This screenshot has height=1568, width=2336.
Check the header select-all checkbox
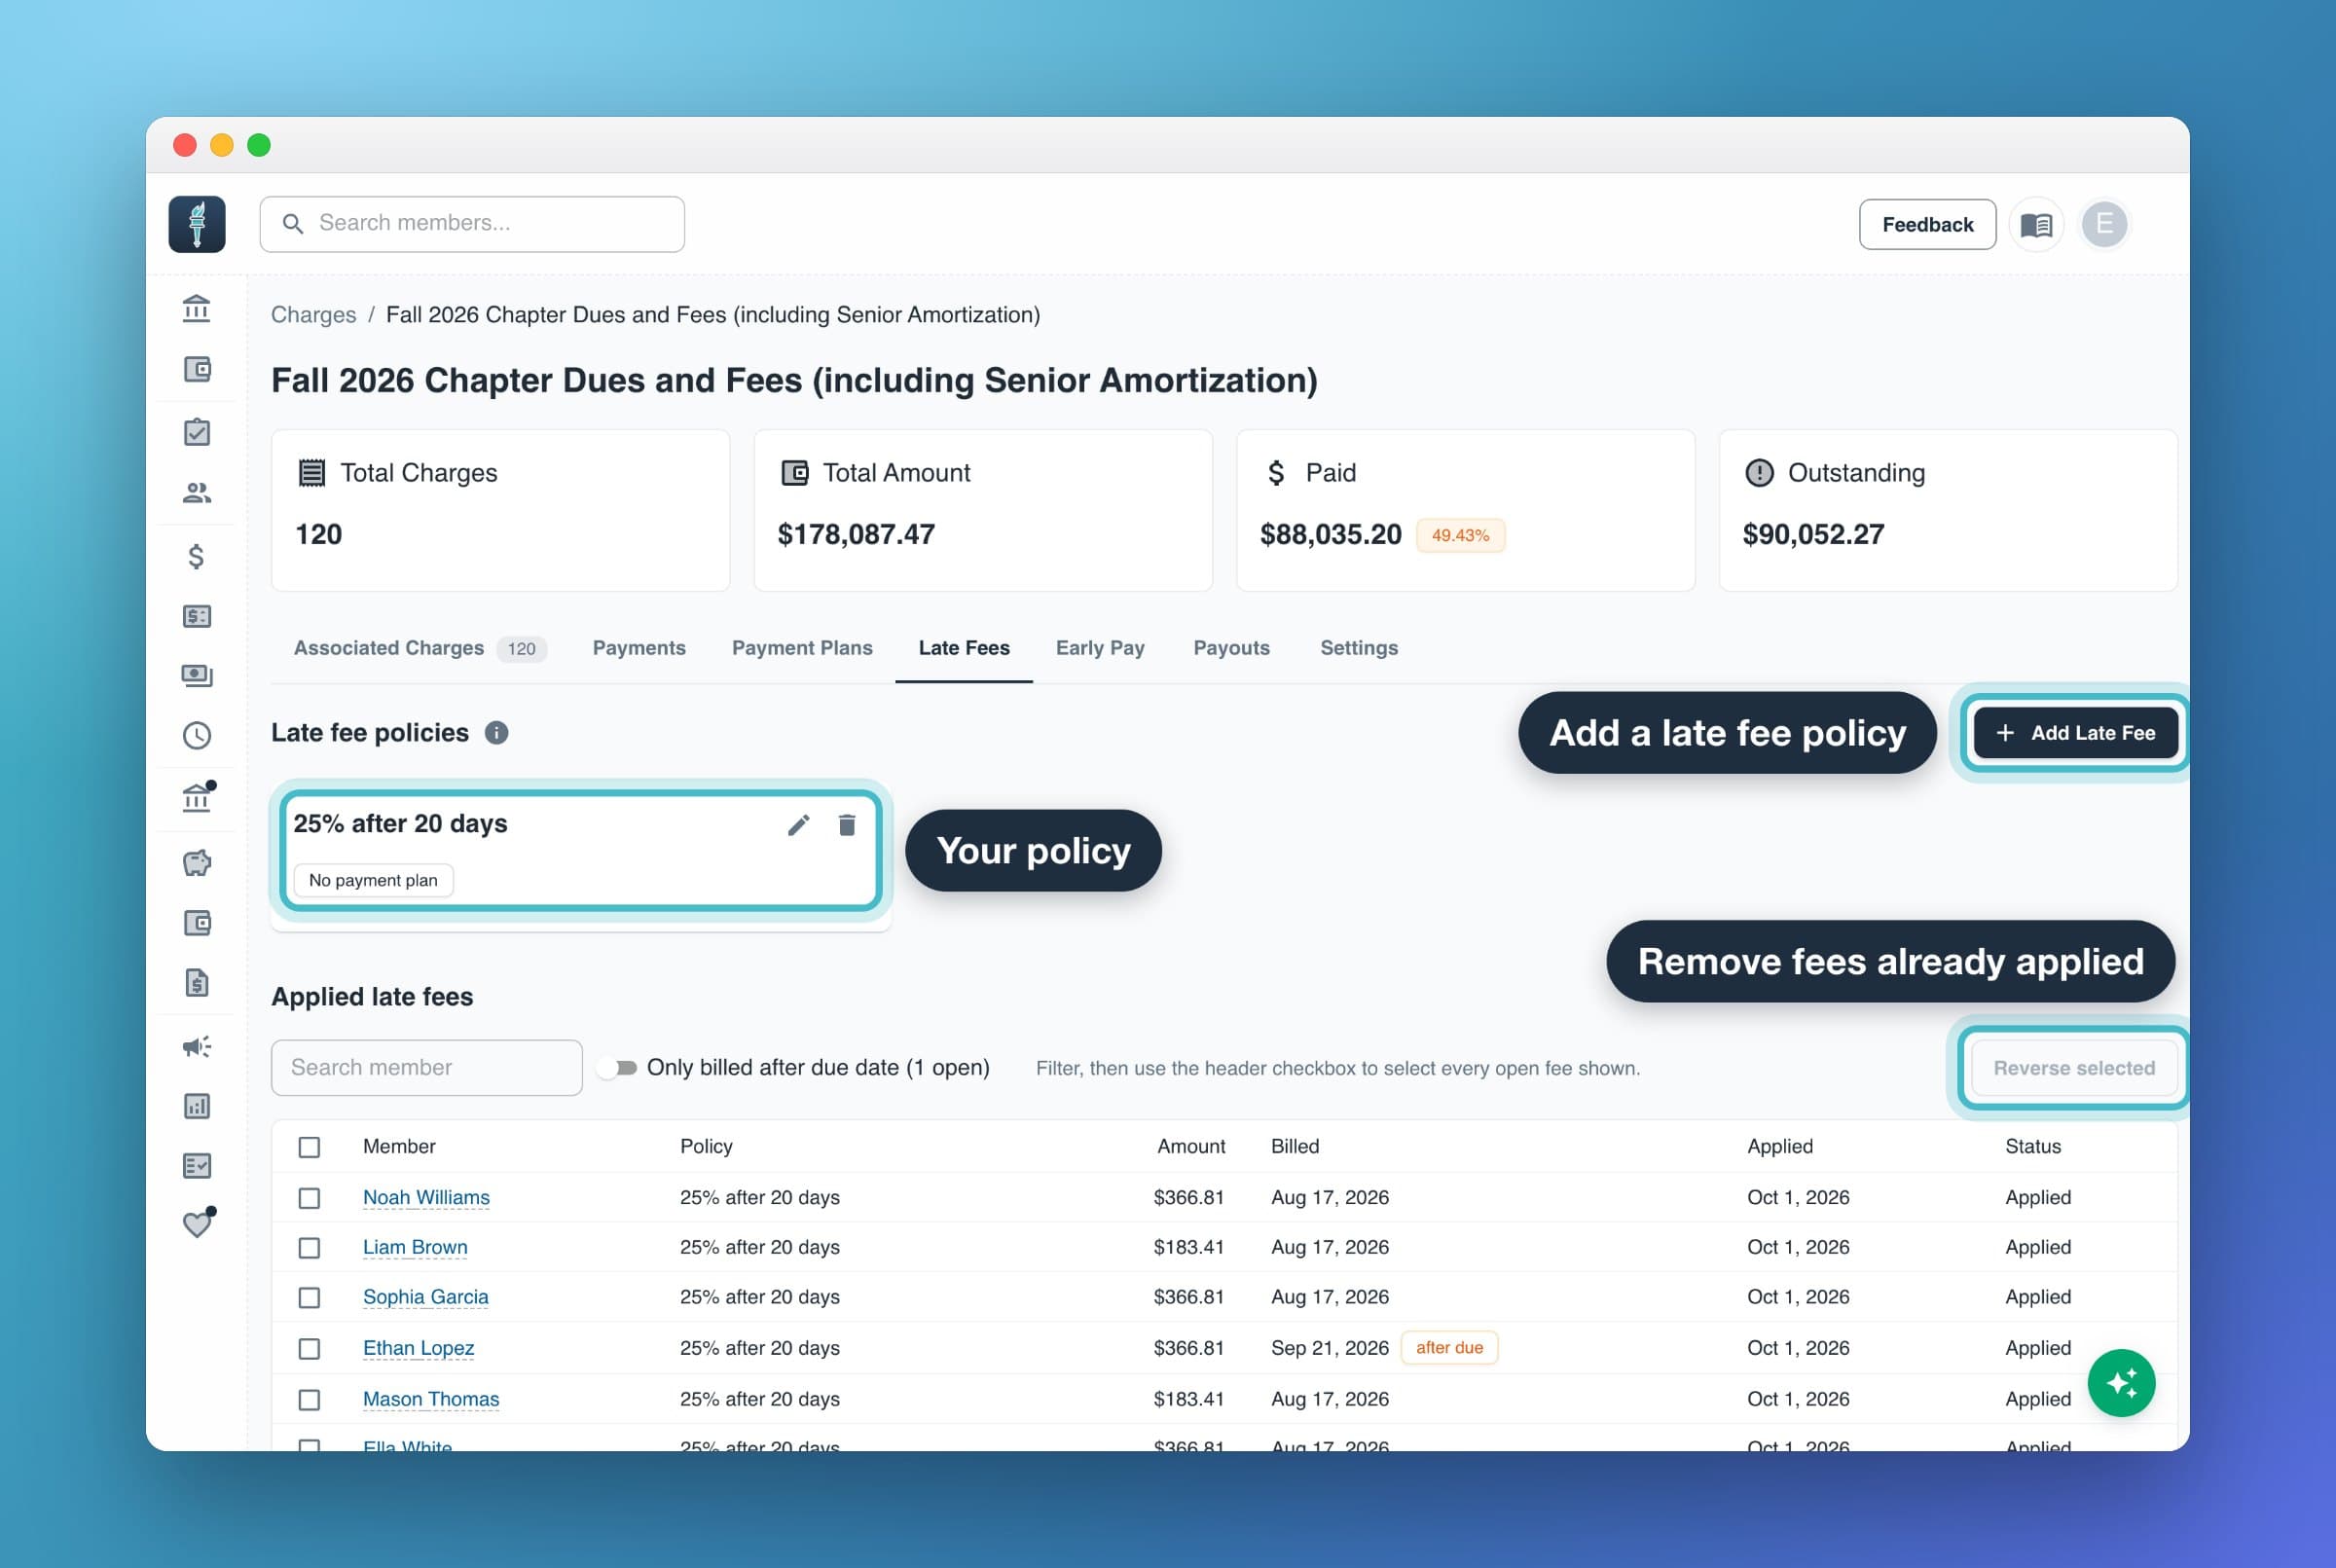coord(309,1147)
